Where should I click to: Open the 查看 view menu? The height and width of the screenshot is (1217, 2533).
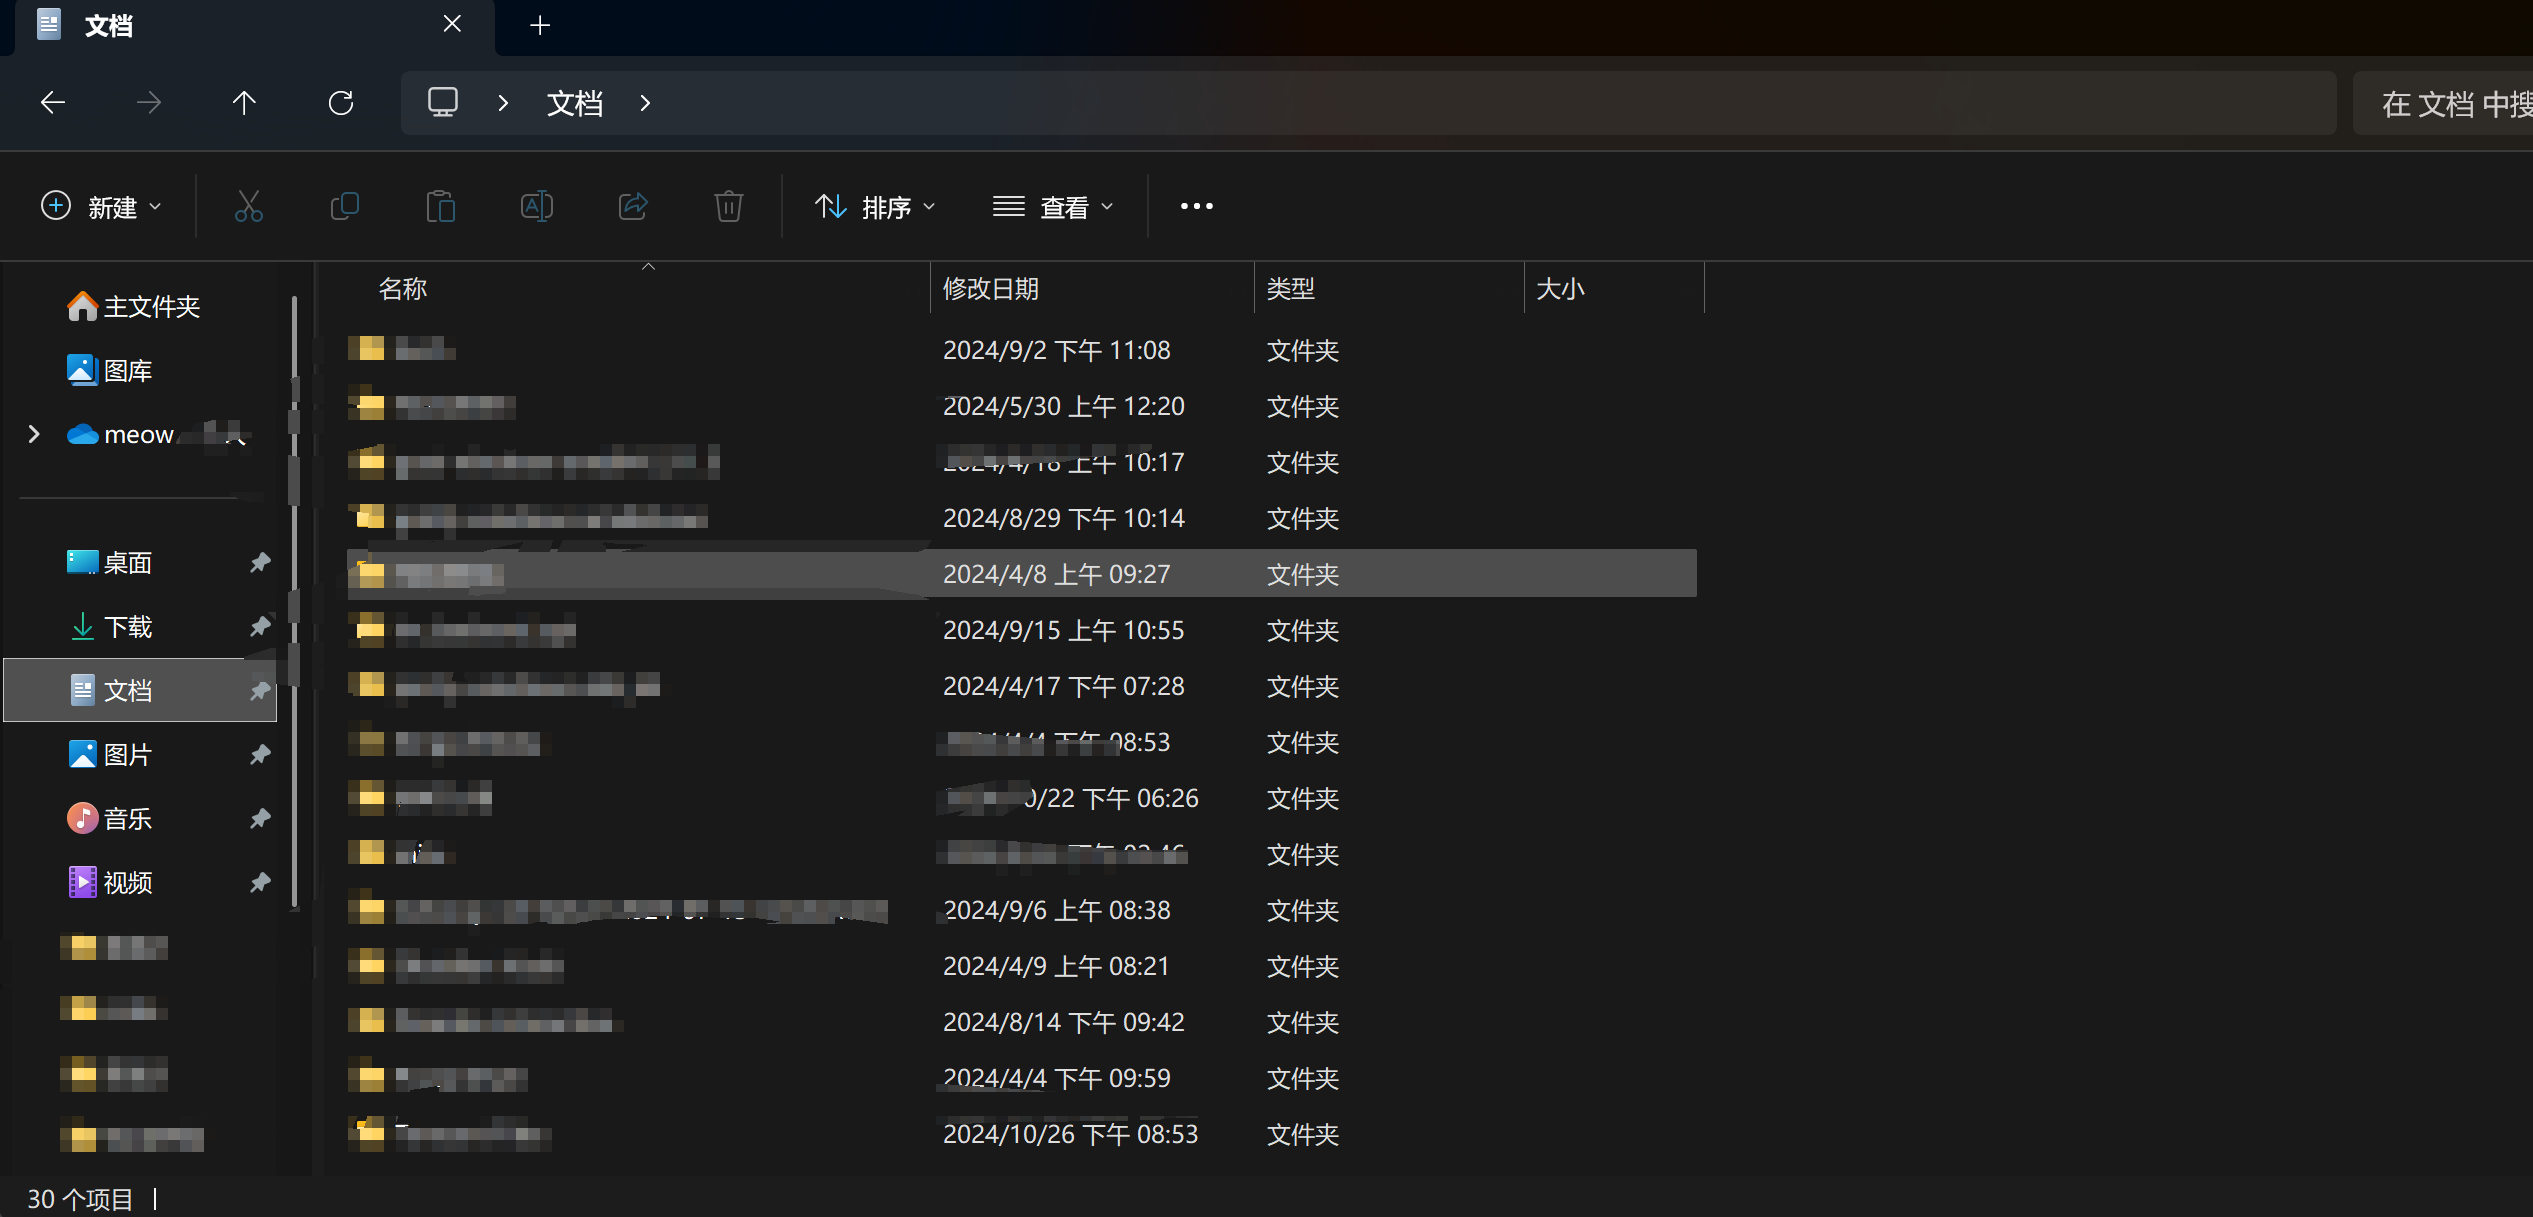pos(1052,206)
